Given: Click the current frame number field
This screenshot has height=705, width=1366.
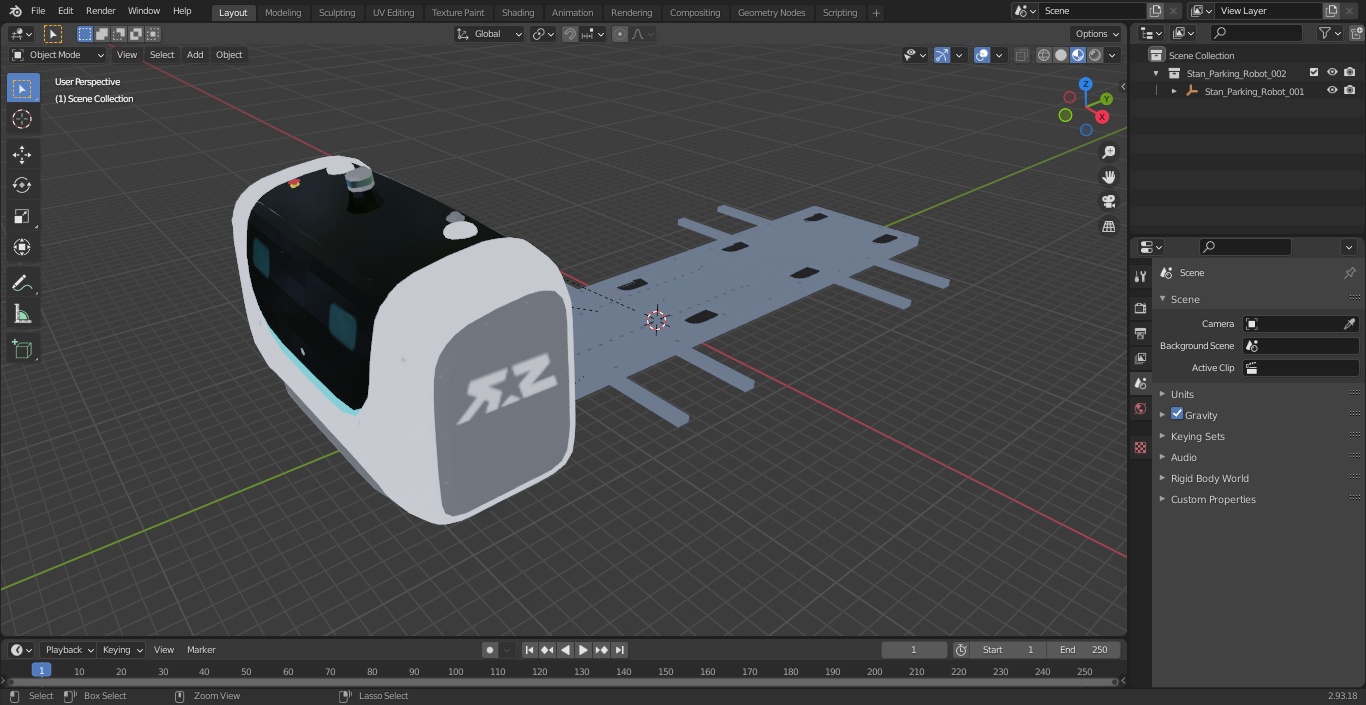Looking at the screenshot, I should 913,650.
